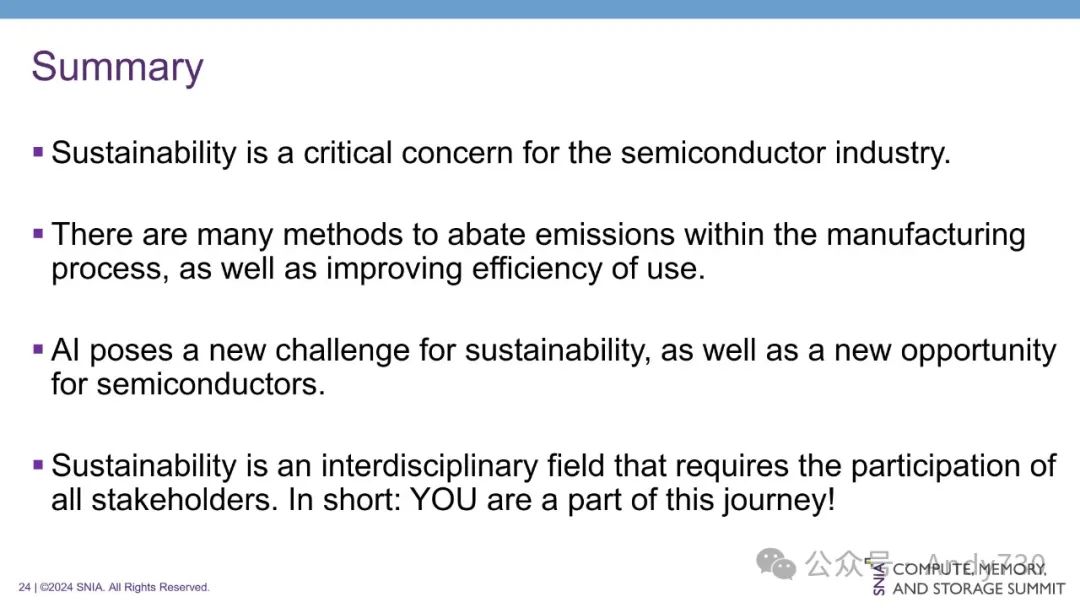This screenshot has height=608, width=1080.
Task: Click the Summary slide title
Action: point(117,67)
